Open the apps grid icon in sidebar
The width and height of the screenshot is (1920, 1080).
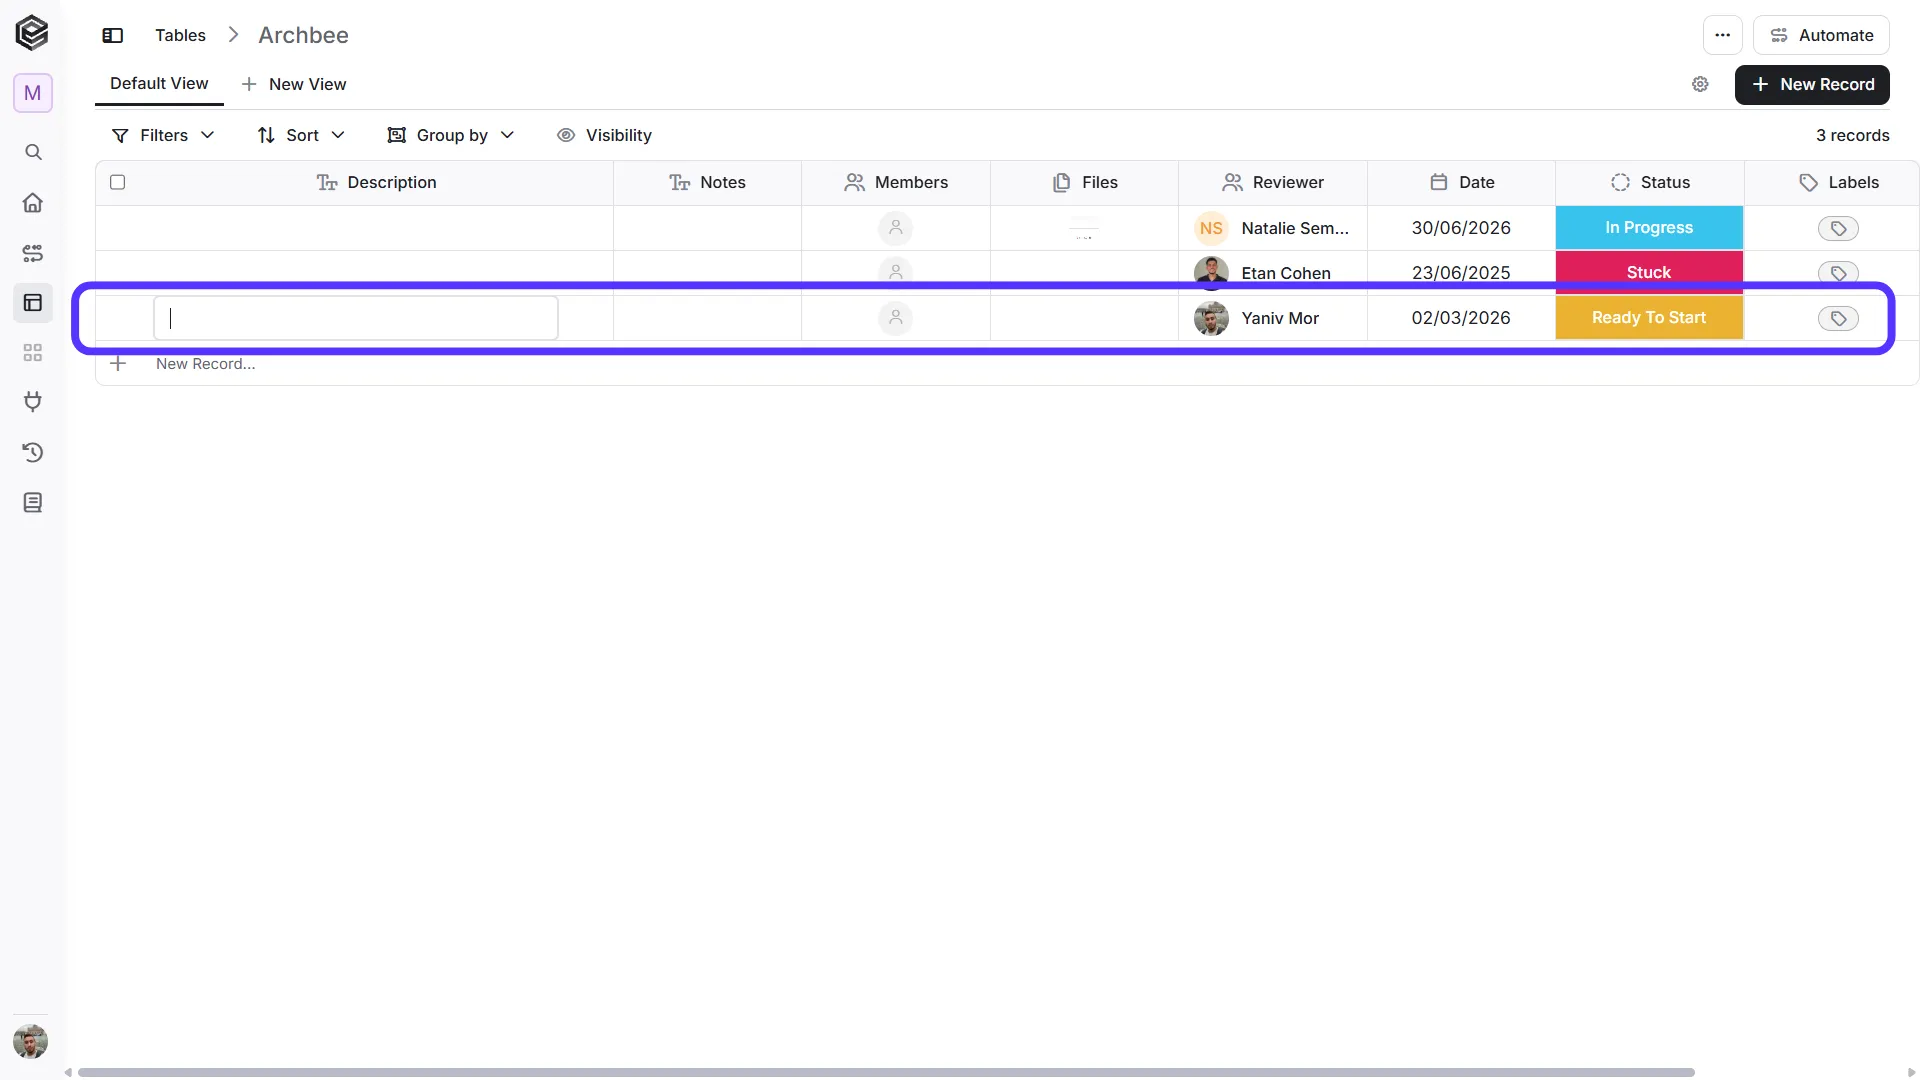pyautogui.click(x=33, y=353)
